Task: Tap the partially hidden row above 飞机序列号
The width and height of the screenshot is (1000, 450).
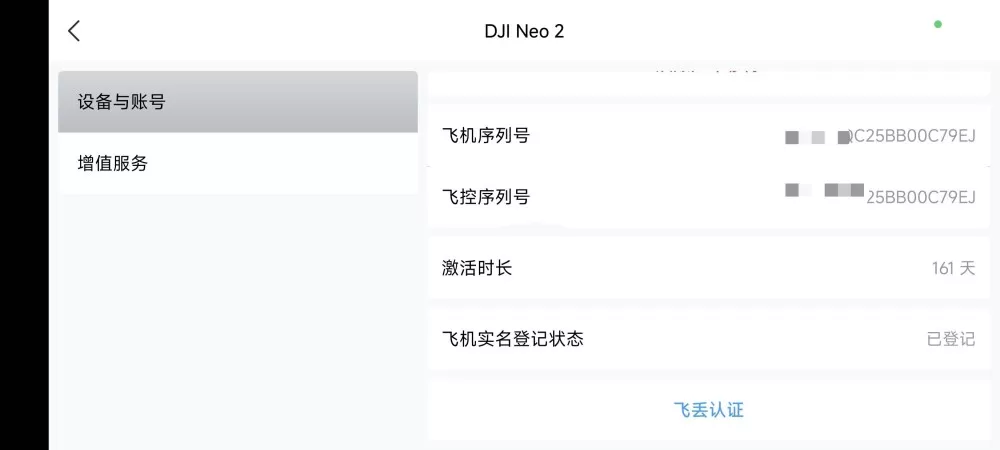Action: pyautogui.click(x=709, y=83)
